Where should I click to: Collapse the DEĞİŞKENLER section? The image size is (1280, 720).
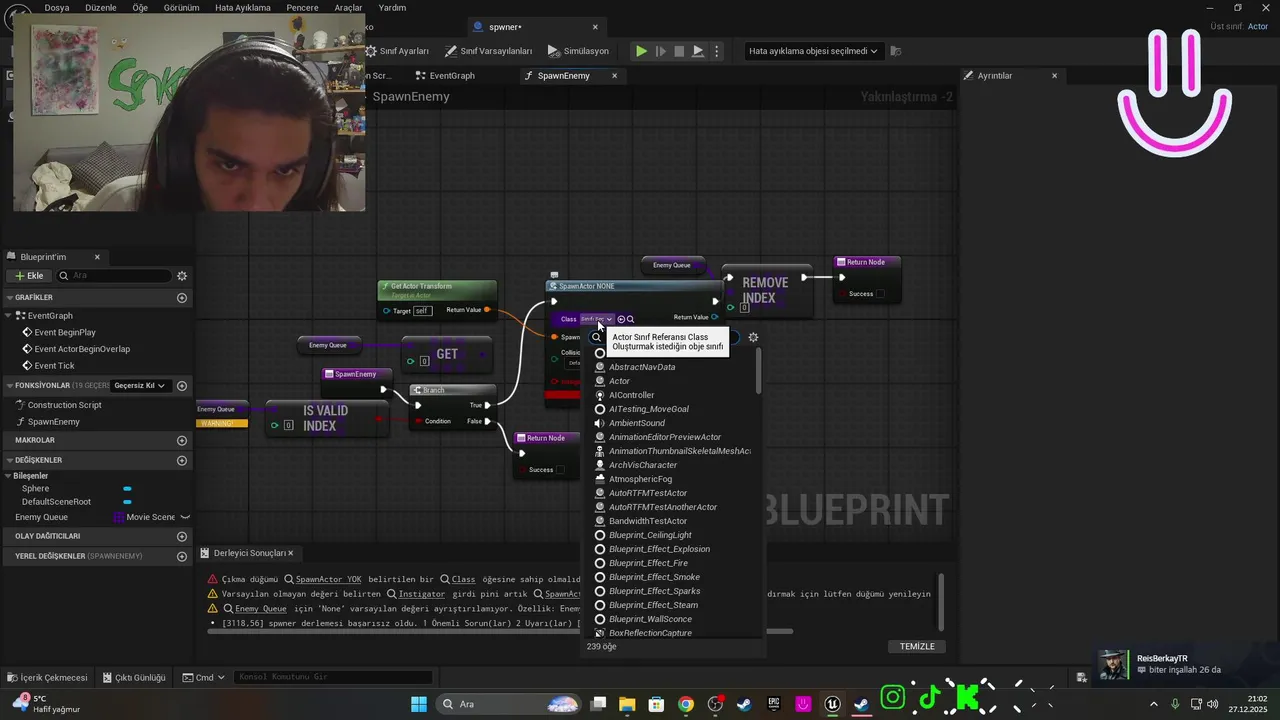pos(9,460)
